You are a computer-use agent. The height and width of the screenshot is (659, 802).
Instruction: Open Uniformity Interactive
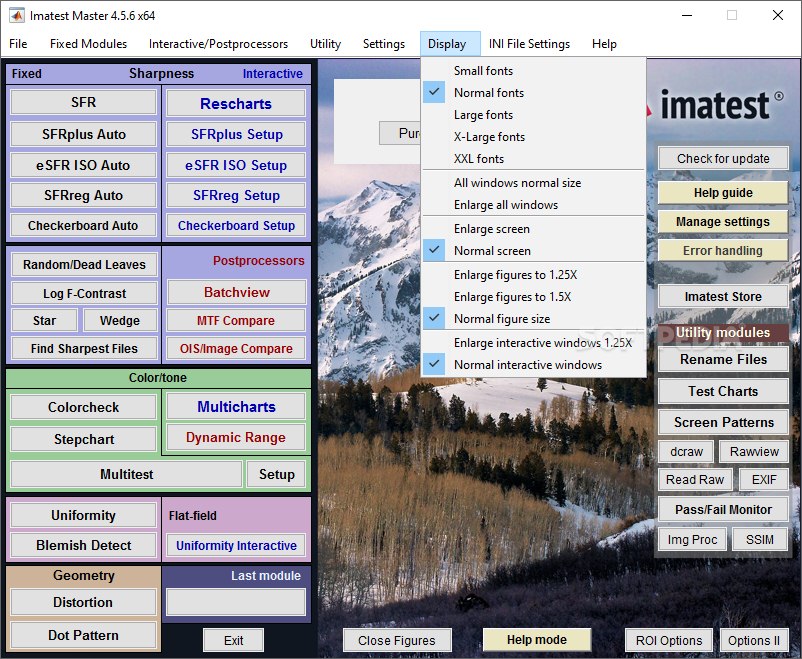(x=236, y=545)
